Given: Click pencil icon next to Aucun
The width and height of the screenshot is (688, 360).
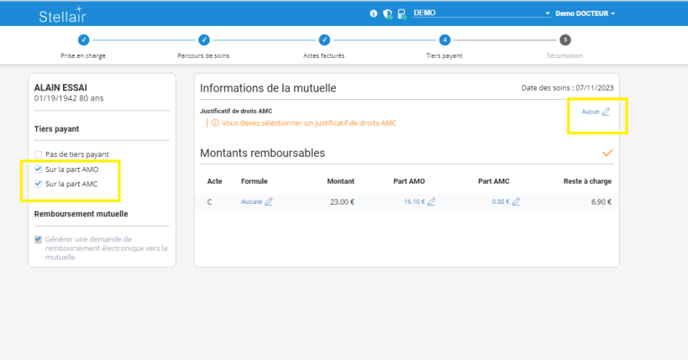Looking at the screenshot, I should 606,112.
